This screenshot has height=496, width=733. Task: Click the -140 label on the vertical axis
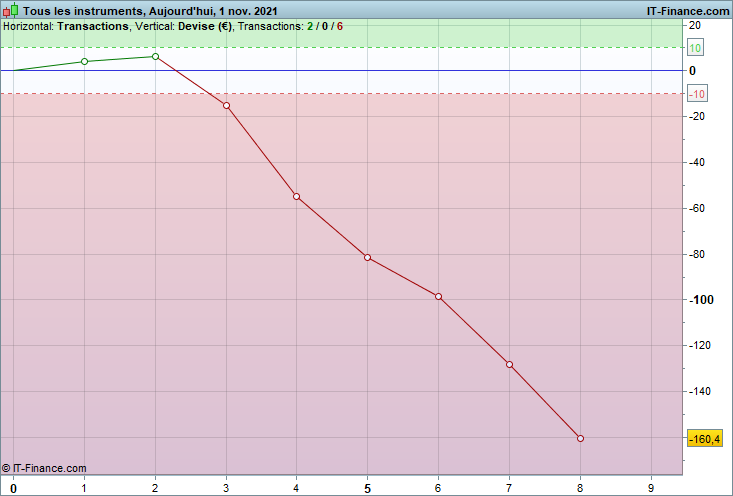pyautogui.click(x=701, y=391)
